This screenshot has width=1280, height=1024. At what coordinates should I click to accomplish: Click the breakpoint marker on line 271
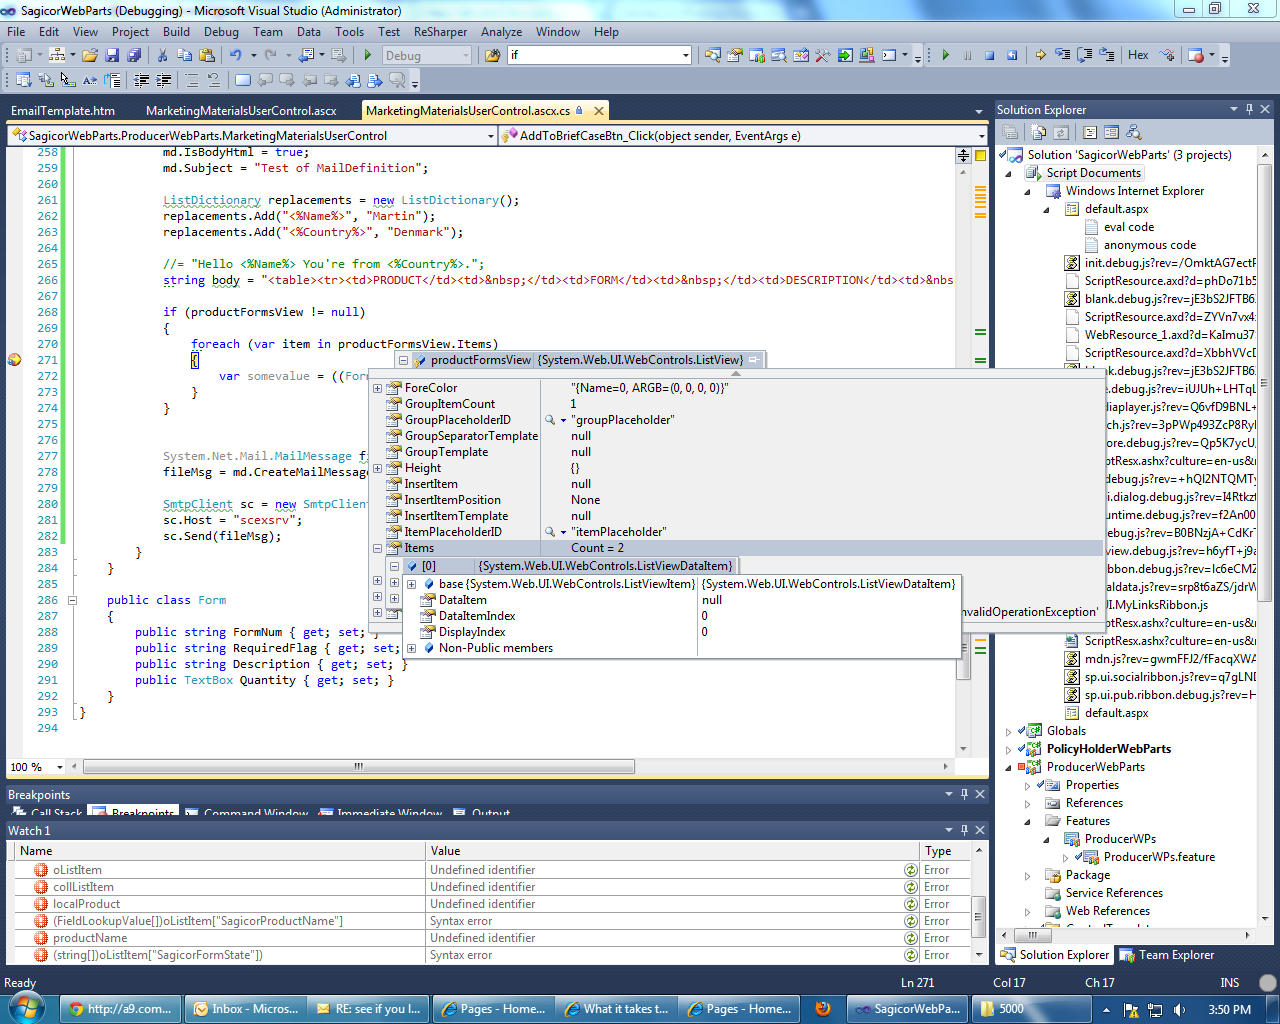click(x=14, y=360)
